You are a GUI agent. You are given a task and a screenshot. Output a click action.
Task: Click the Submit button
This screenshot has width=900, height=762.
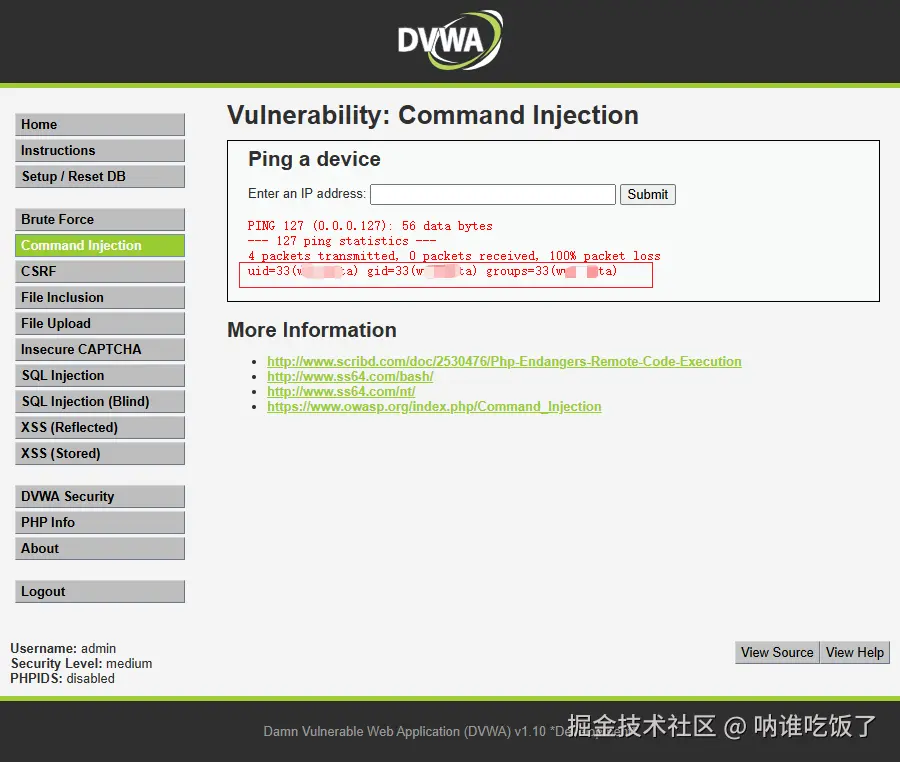pyautogui.click(x=647, y=195)
